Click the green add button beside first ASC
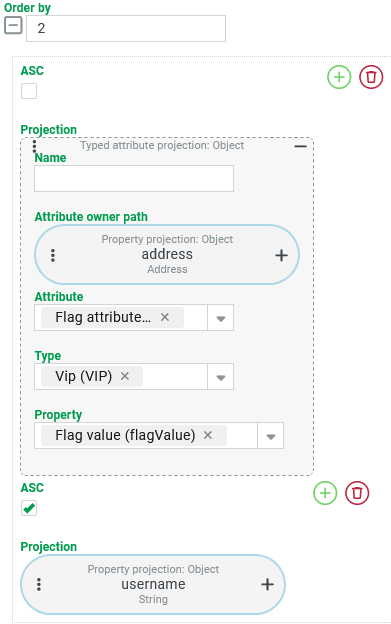Viewport: 391px width, 624px height. 339,77
